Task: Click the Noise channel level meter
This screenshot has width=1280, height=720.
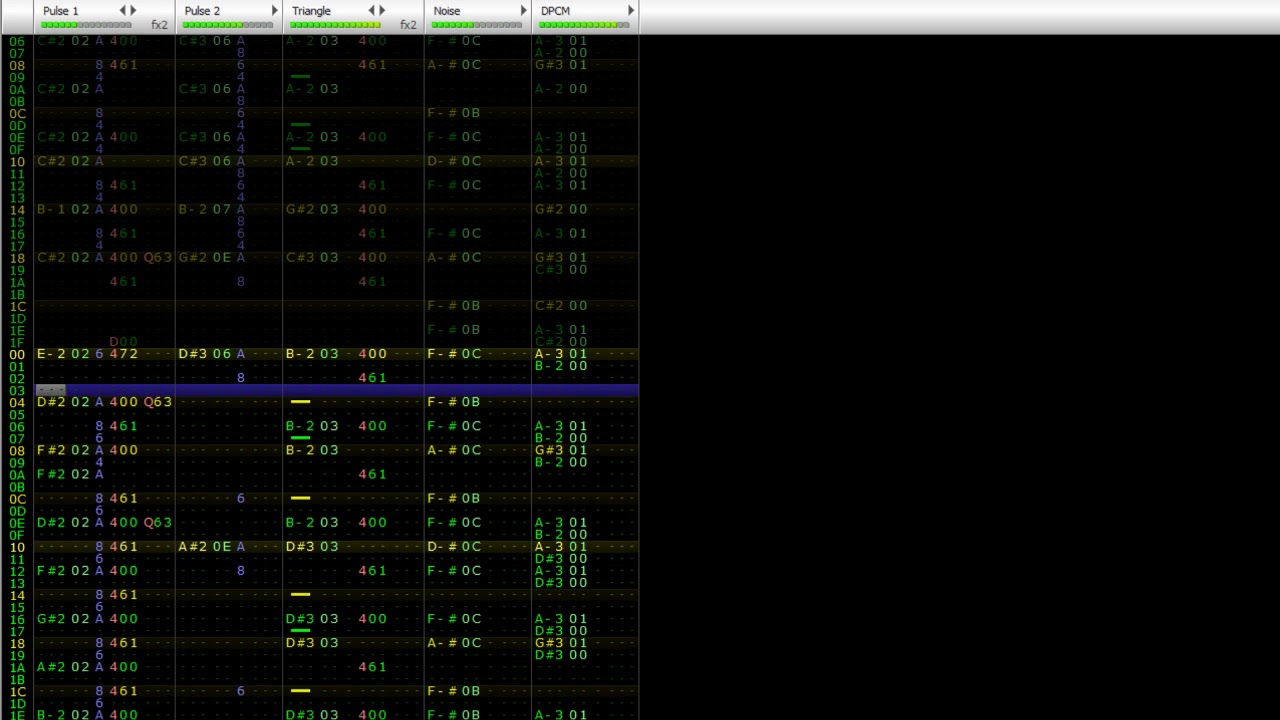Action: click(477, 25)
